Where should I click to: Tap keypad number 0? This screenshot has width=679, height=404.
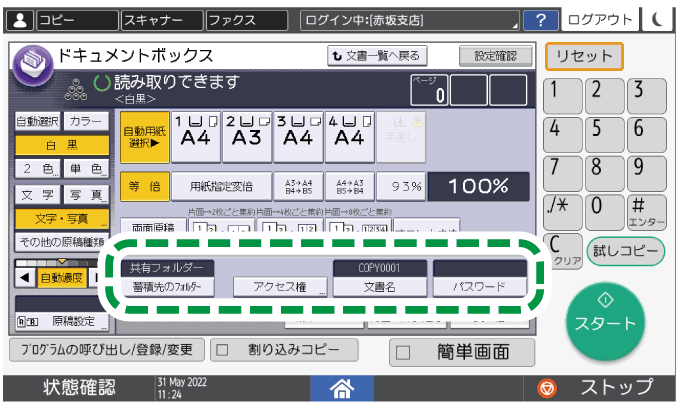605,212
